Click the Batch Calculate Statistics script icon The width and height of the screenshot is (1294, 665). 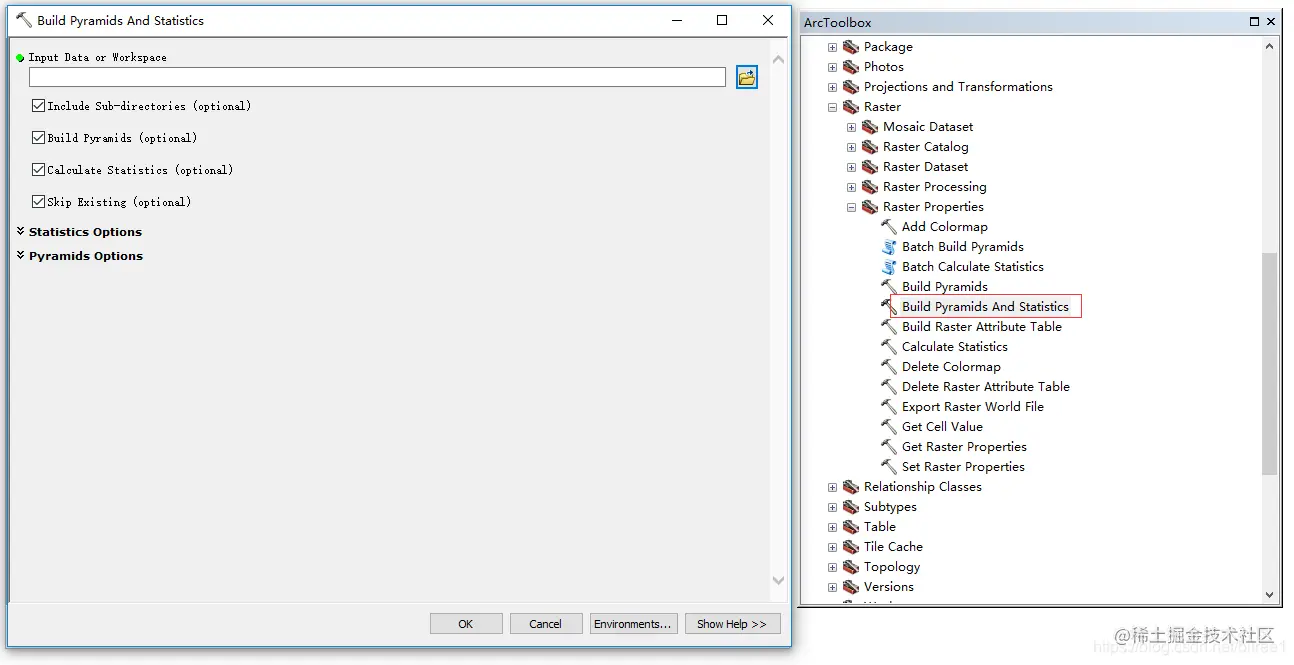(x=889, y=267)
